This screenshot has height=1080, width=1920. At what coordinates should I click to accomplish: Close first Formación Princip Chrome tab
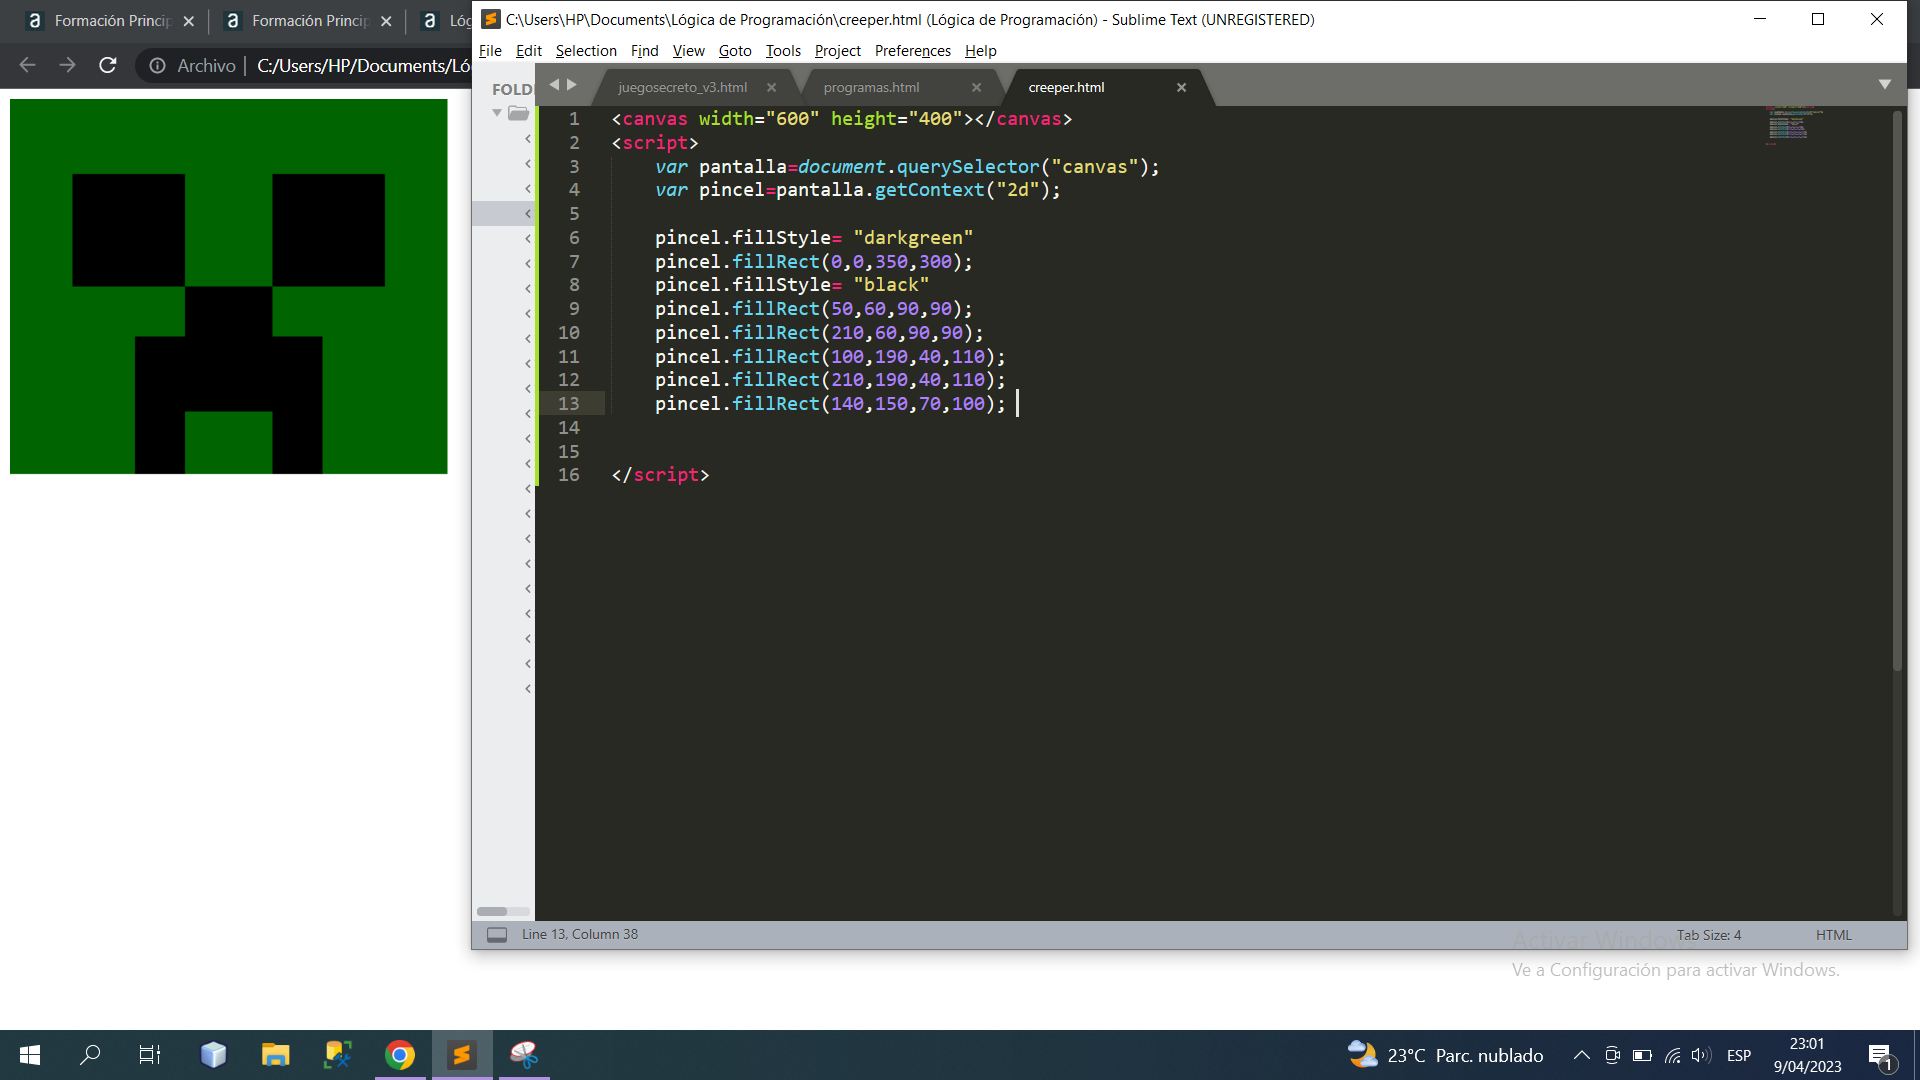click(189, 21)
